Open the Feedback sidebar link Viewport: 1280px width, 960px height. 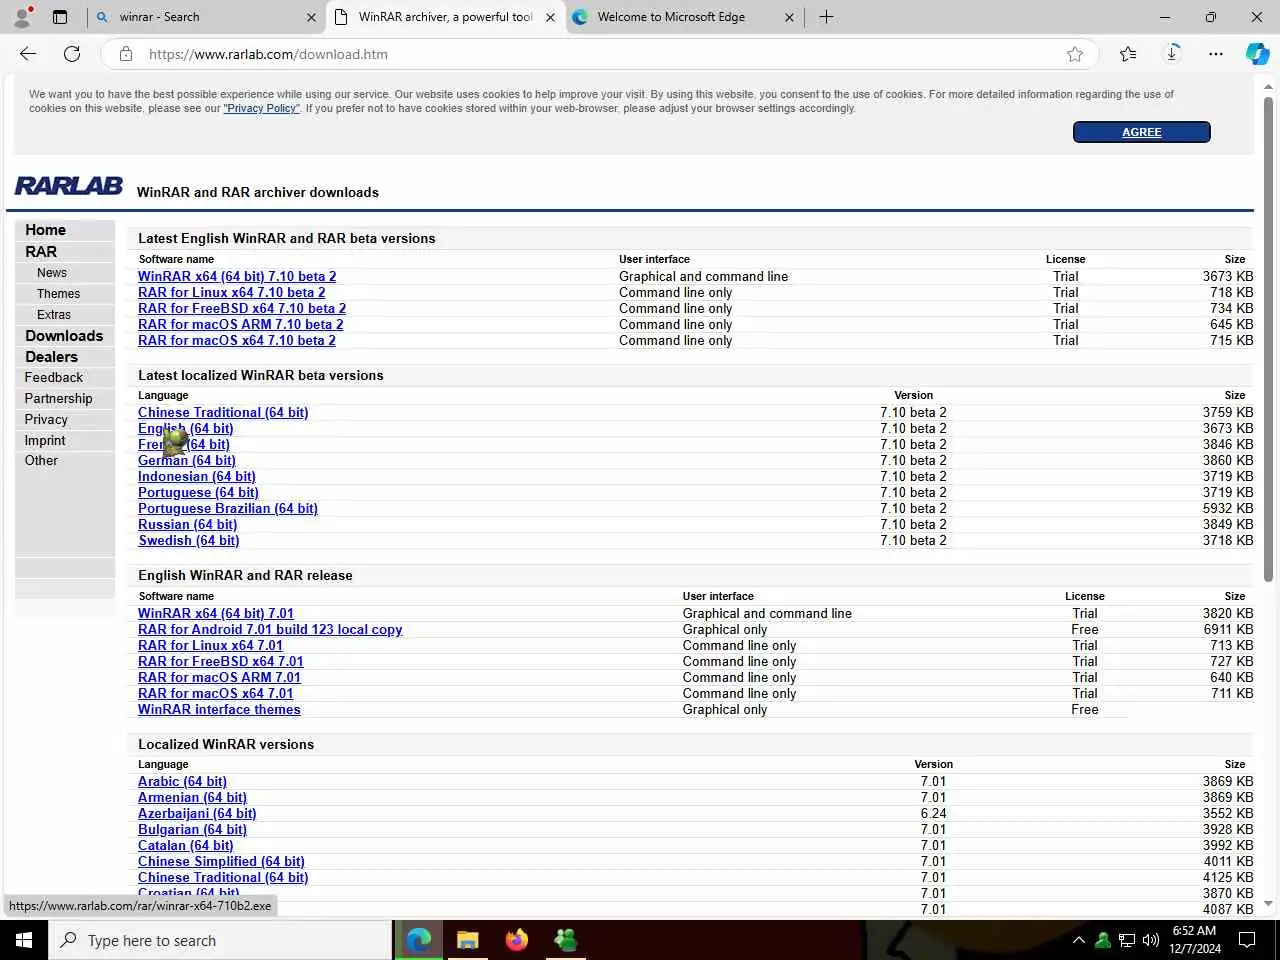pyautogui.click(x=54, y=378)
